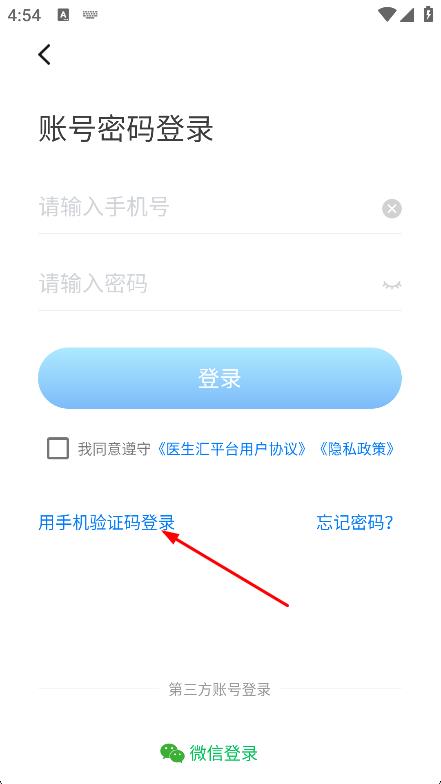Open the 《隐私政策》 link
The height and width of the screenshot is (784, 441).
click(x=357, y=448)
